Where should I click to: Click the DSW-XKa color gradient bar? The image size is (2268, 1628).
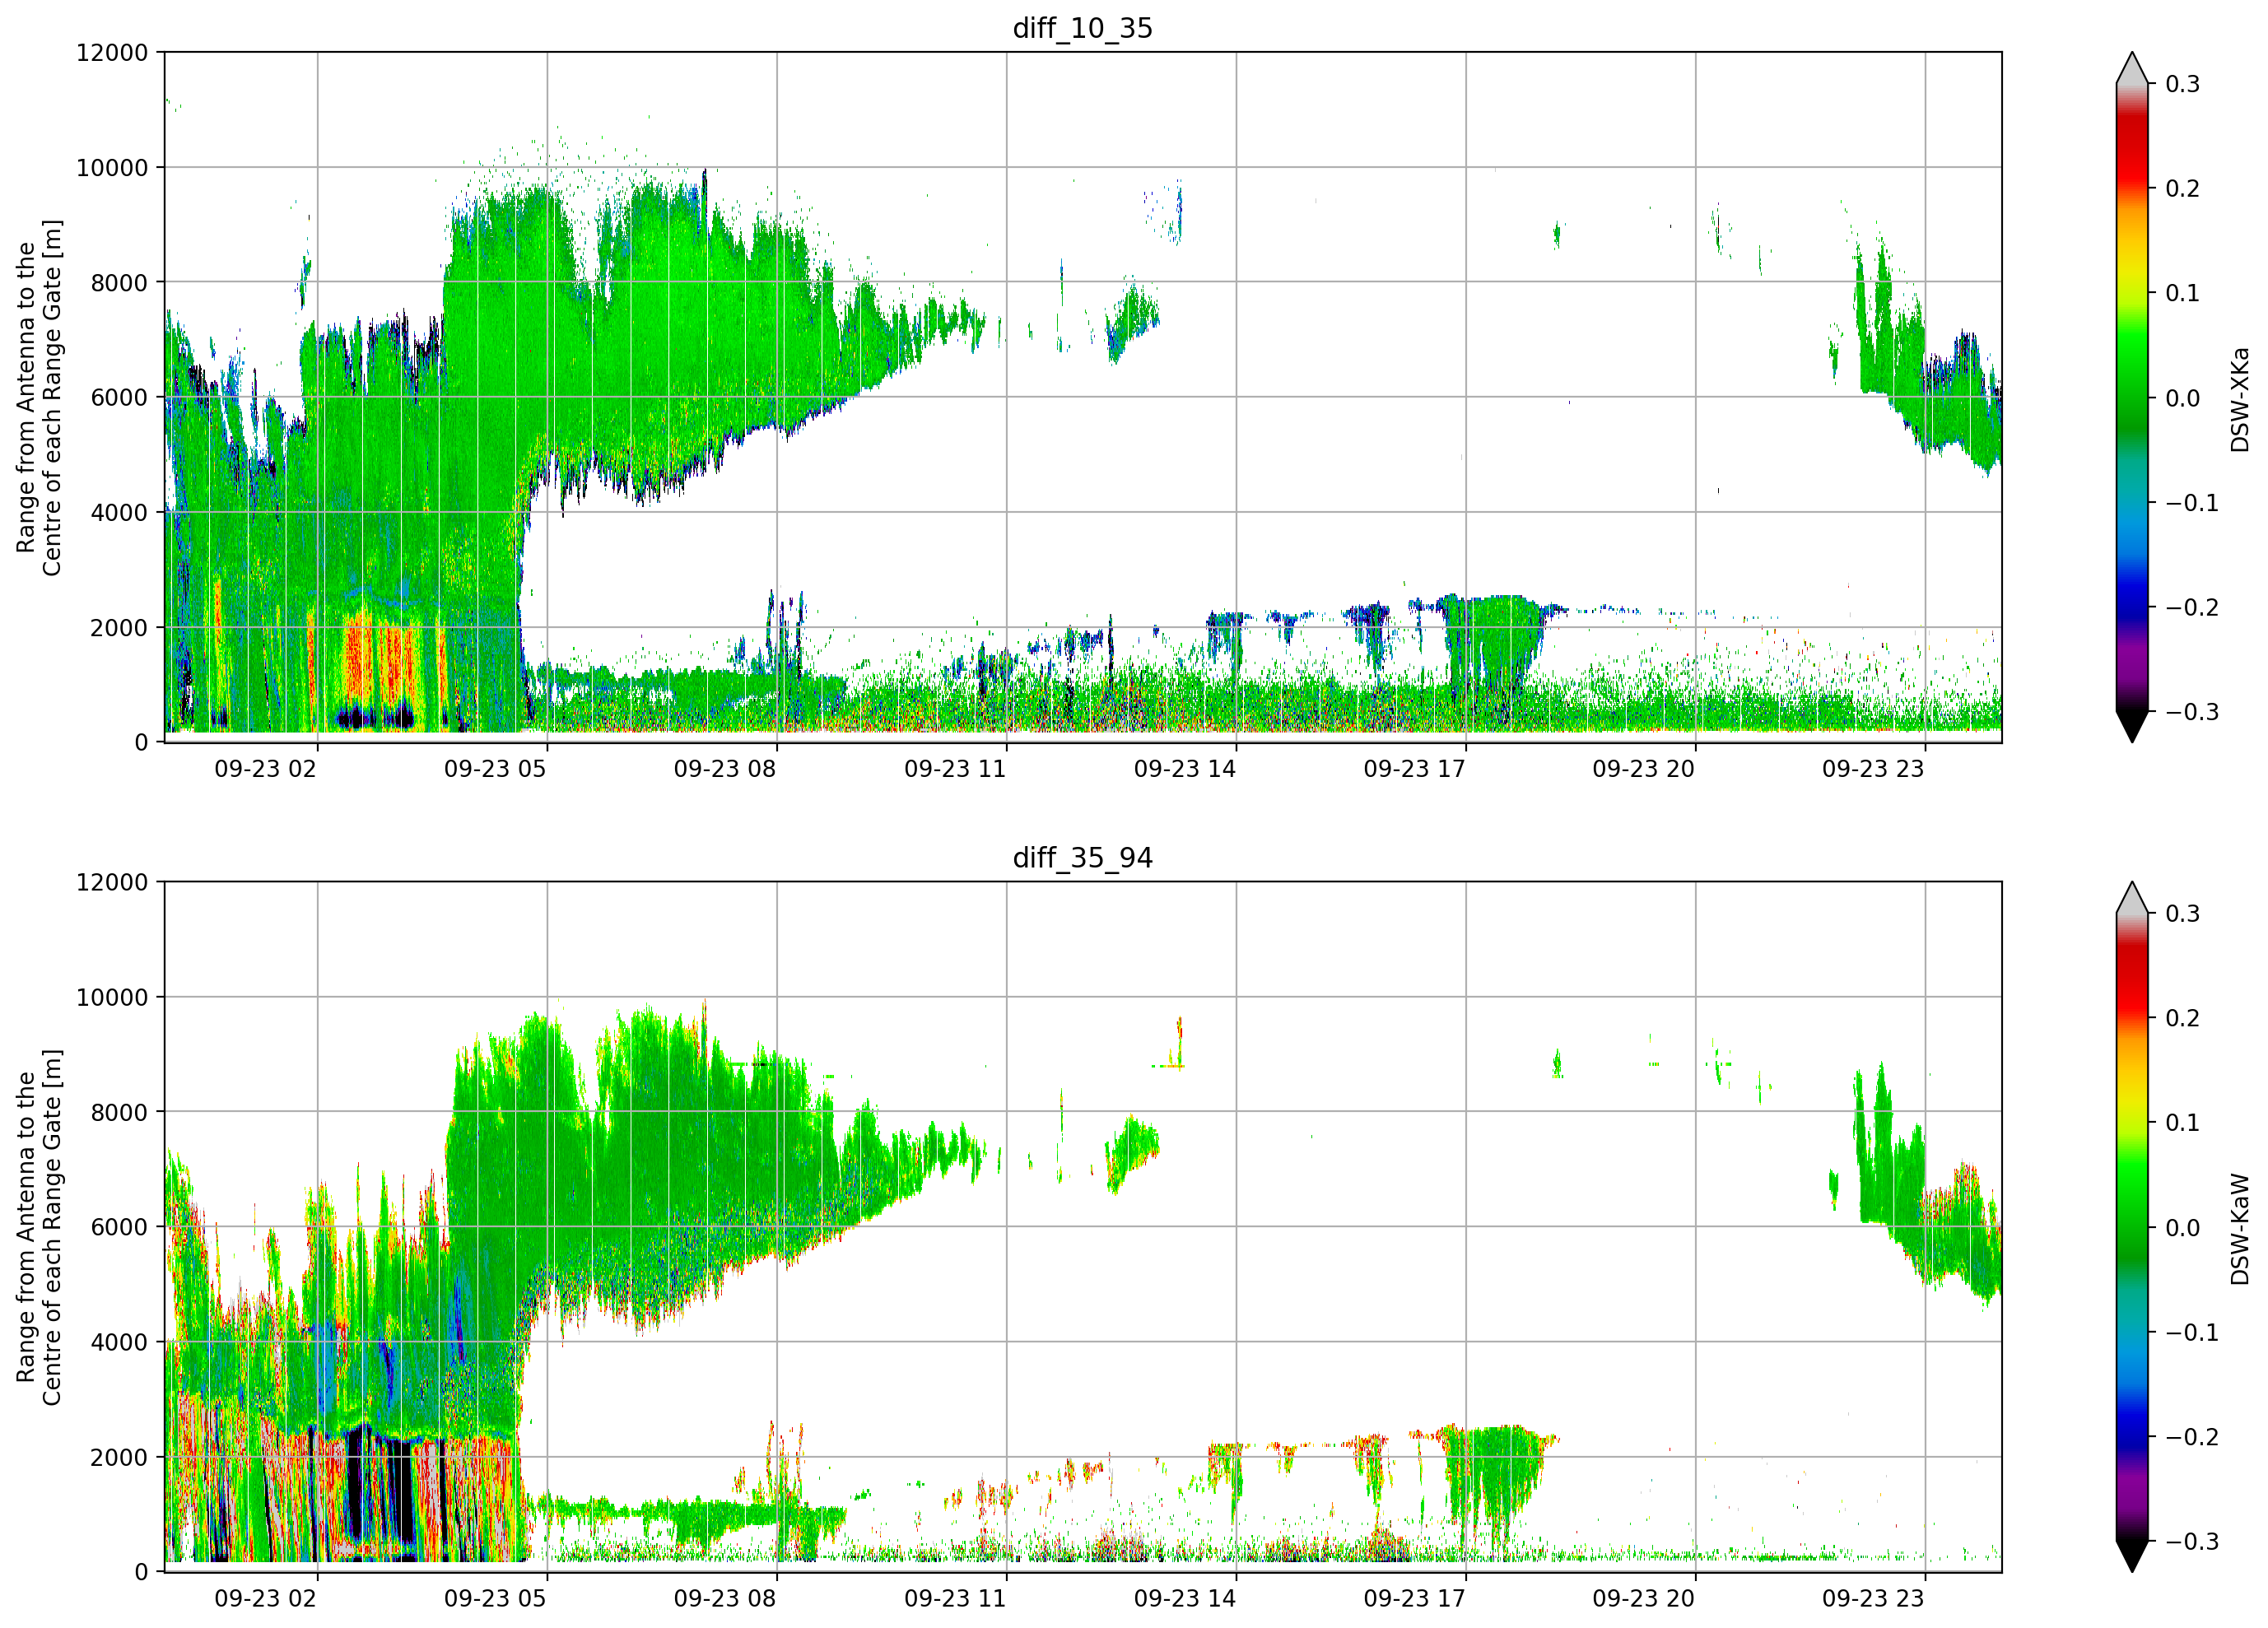(x=2132, y=397)
